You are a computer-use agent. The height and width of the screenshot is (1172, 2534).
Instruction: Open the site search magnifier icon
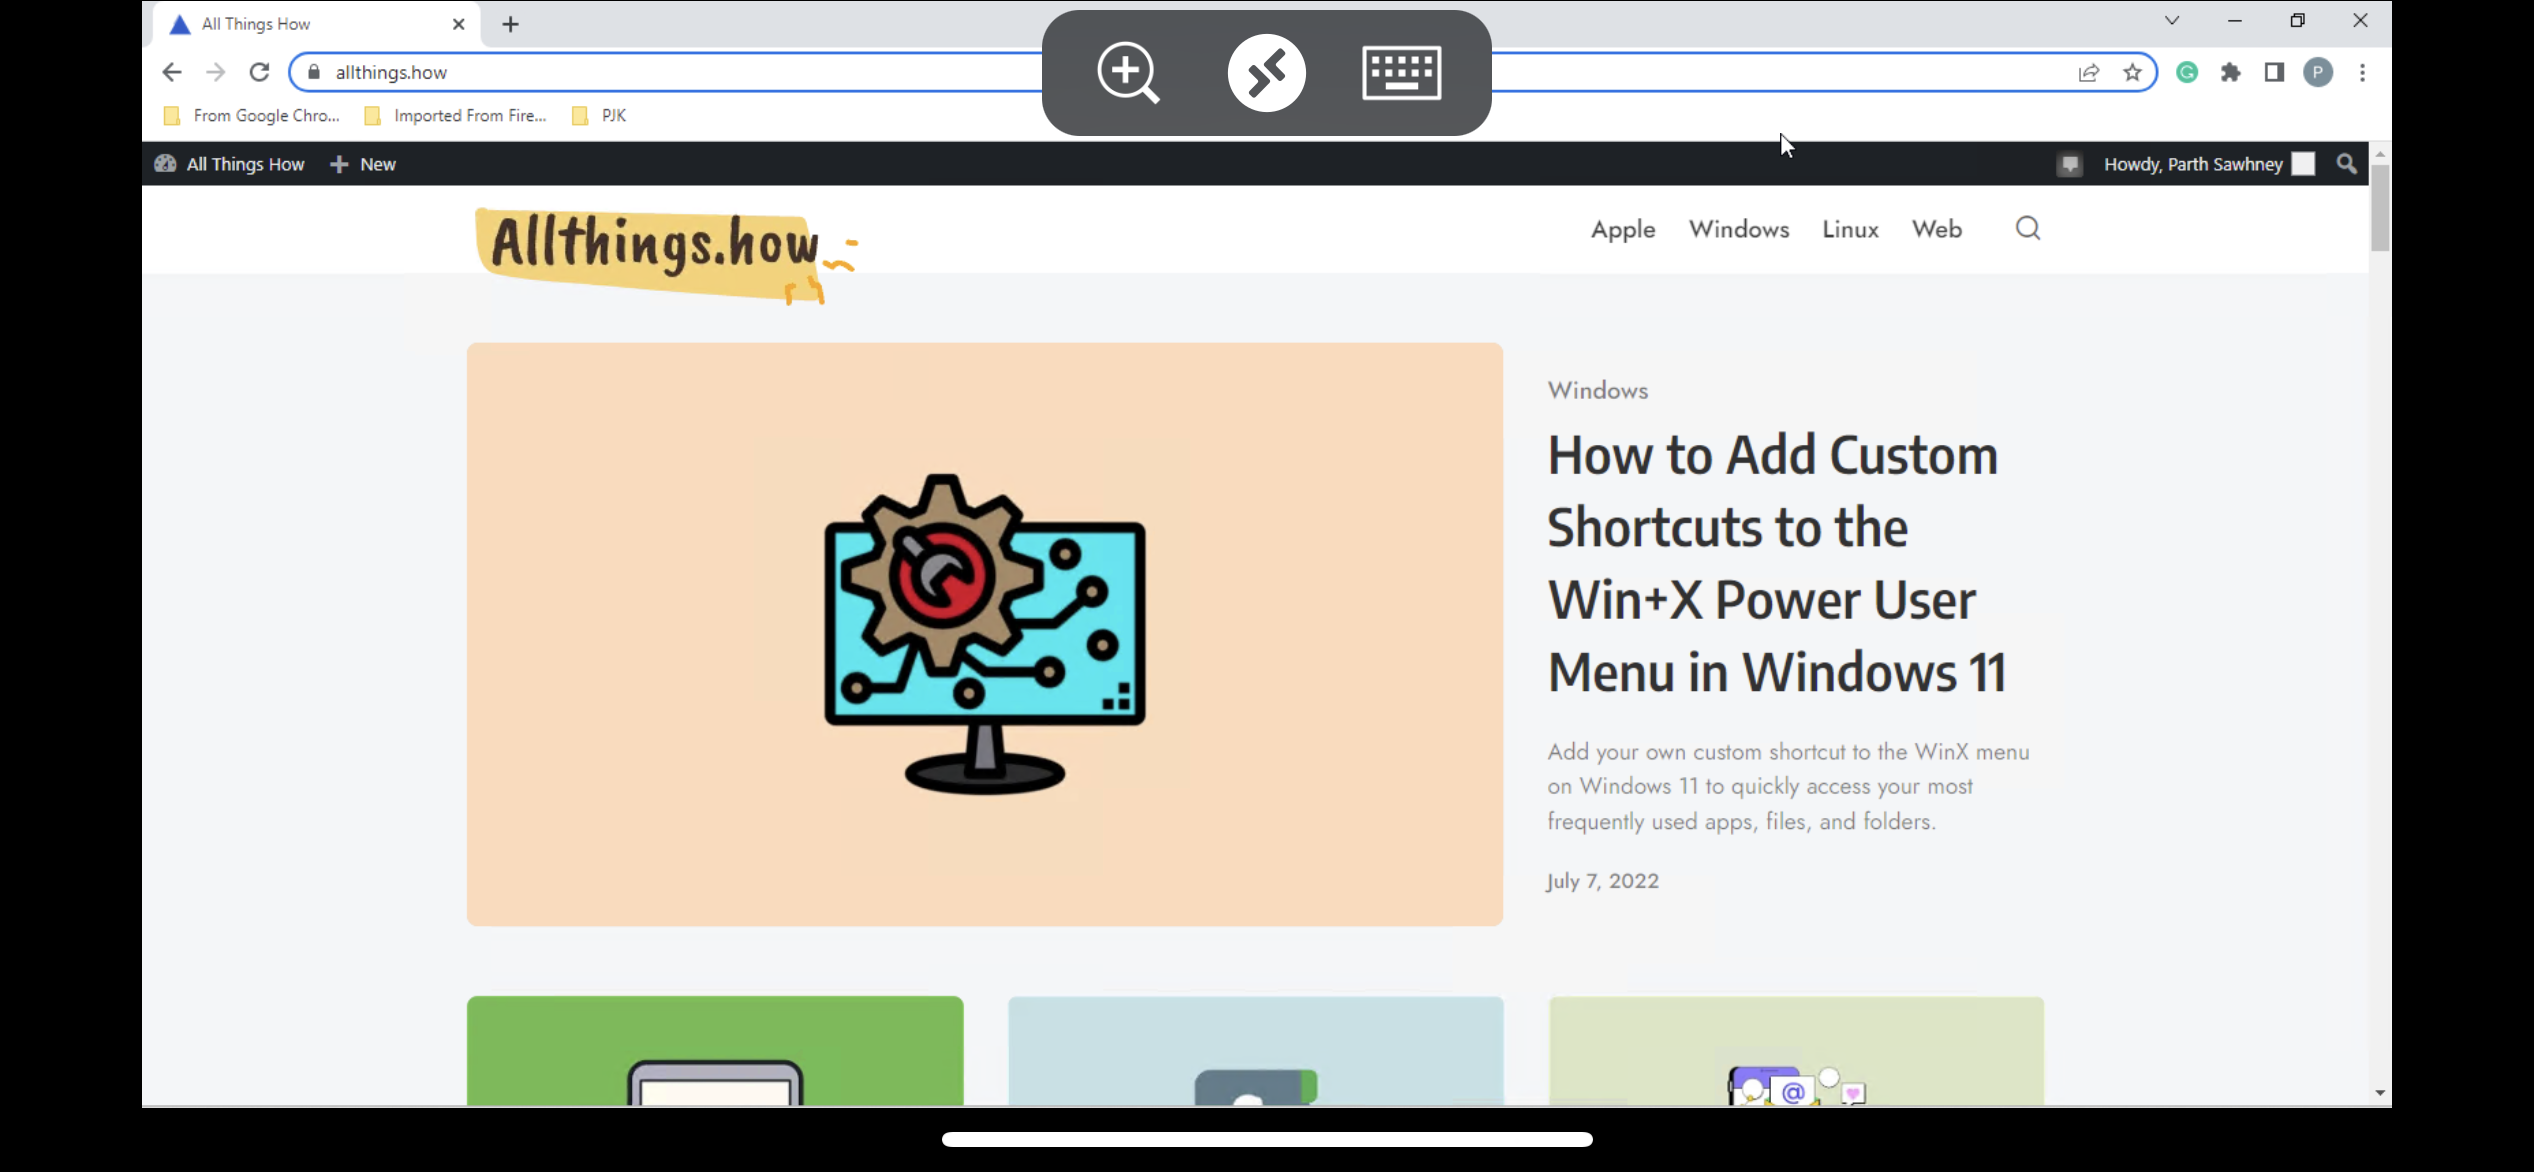point(2027,229)
